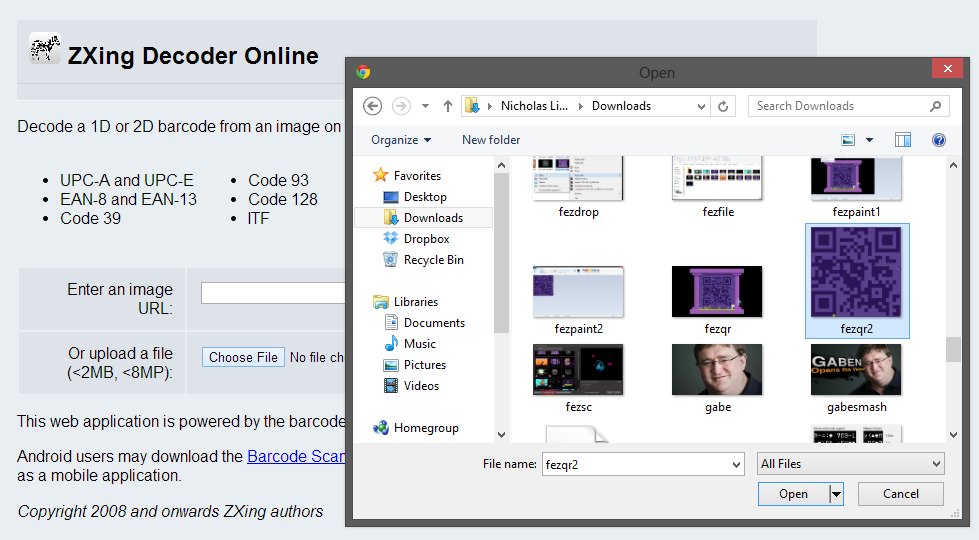Select Nicholas Li... in address path

pyautogui.click(x=534, y=106)
